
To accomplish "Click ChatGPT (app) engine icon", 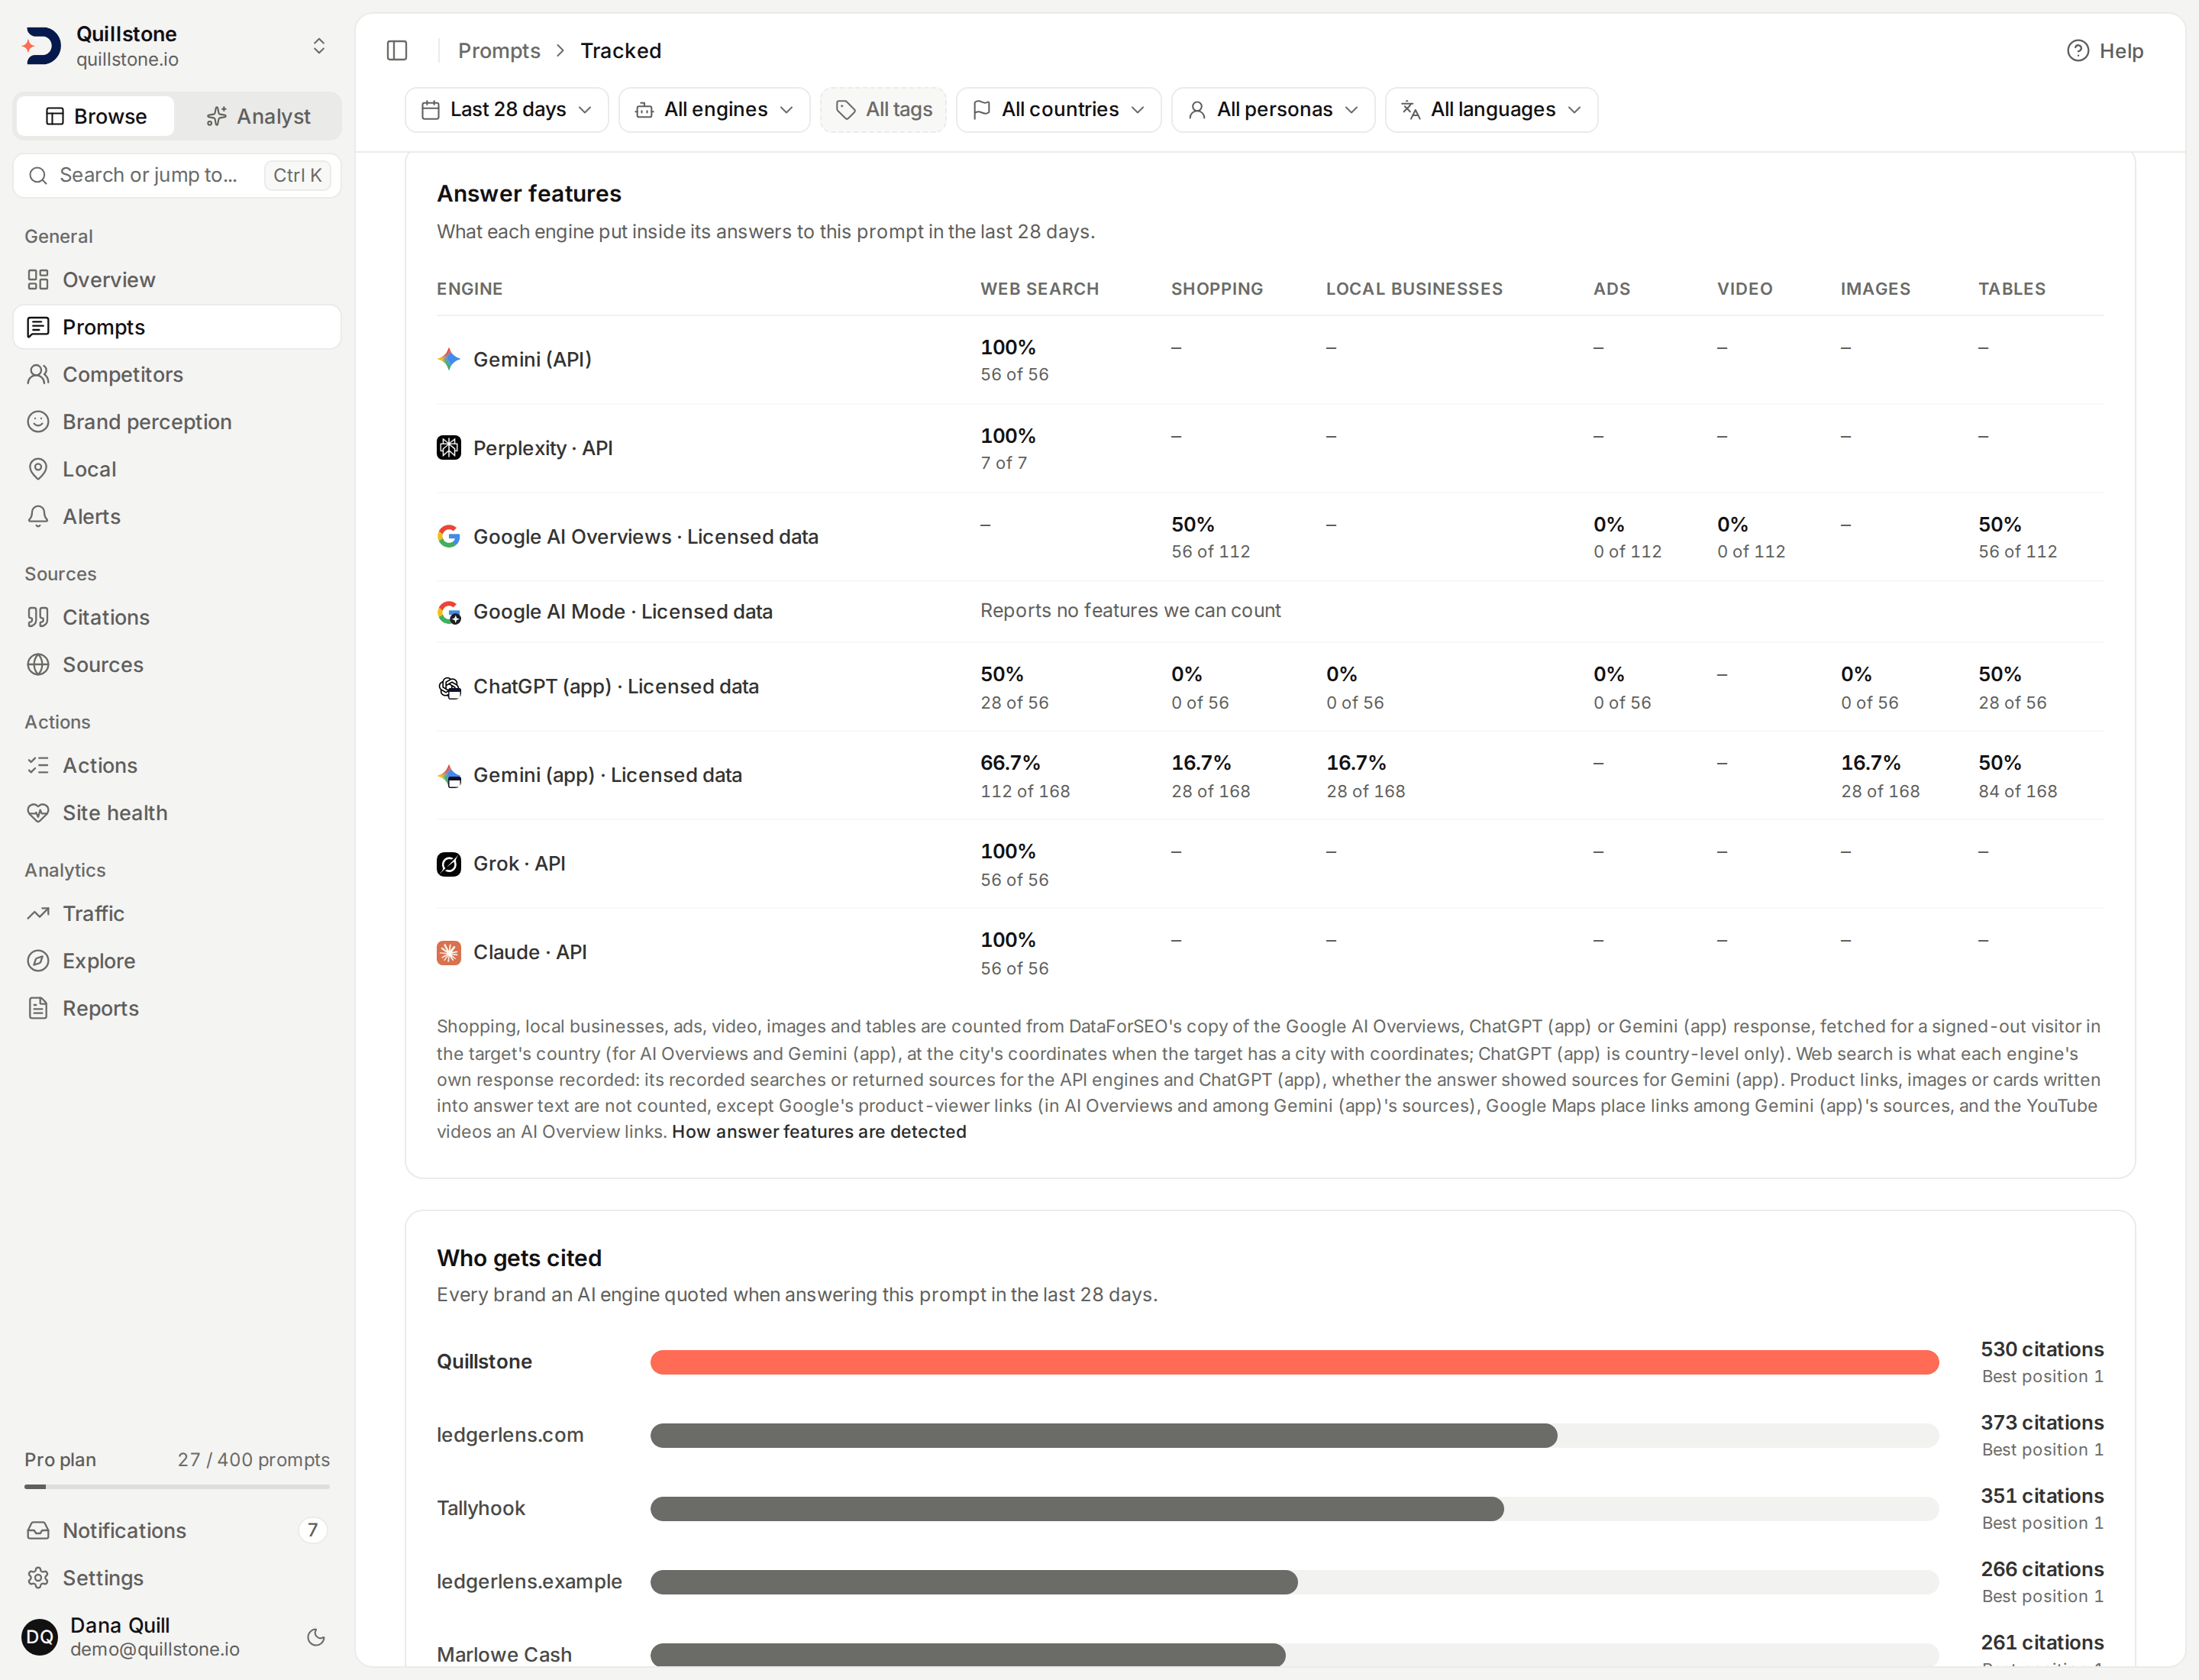I will (x=449, y=687).
